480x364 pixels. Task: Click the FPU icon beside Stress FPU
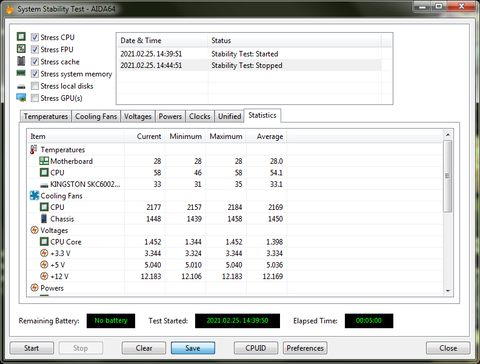coord(21,49)
